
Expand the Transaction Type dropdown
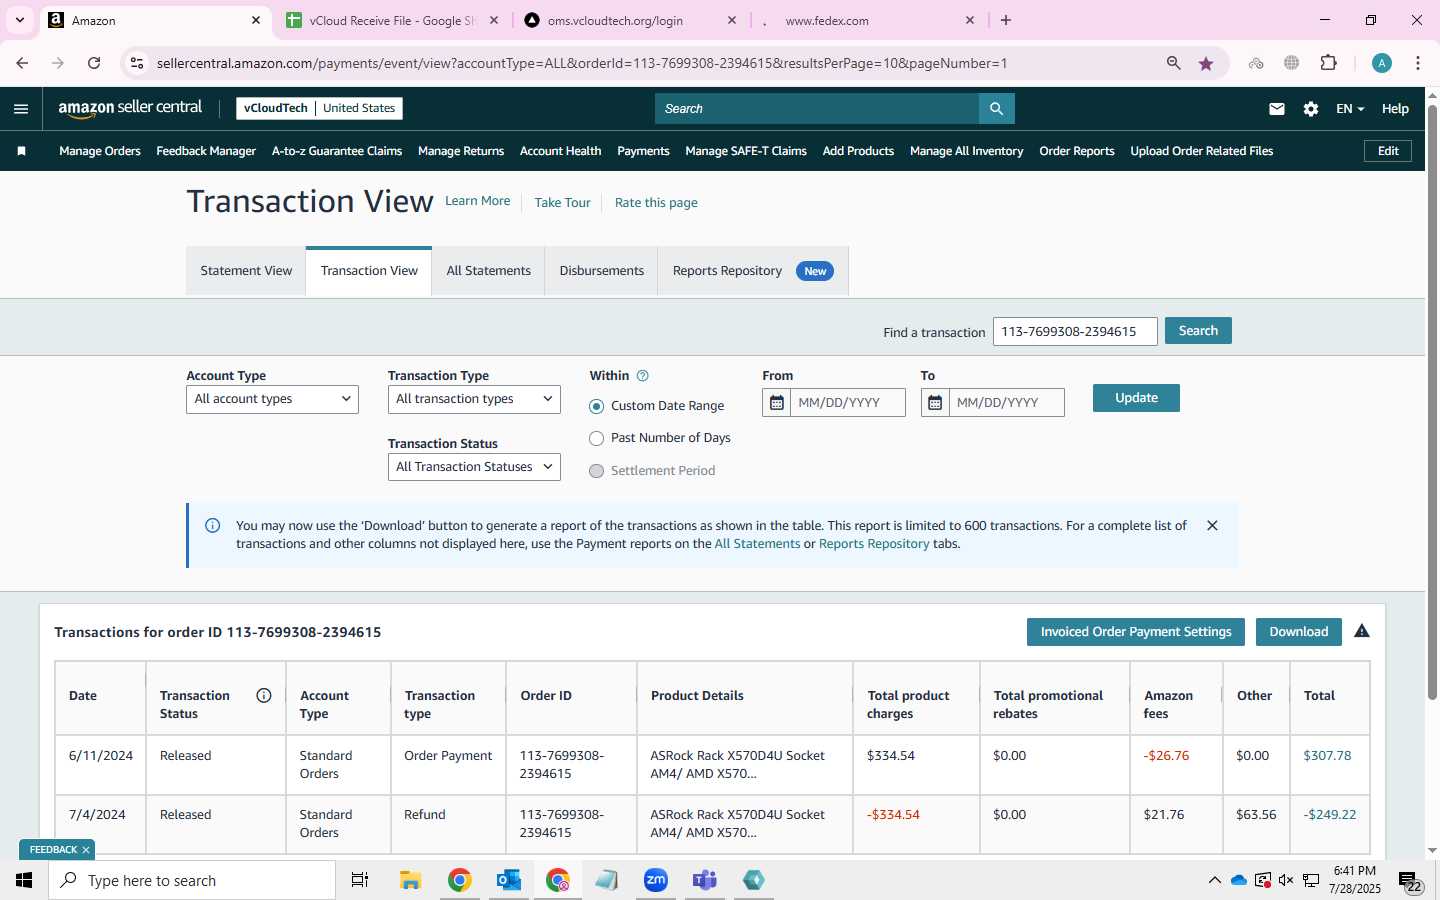click(x=474, y=399)
